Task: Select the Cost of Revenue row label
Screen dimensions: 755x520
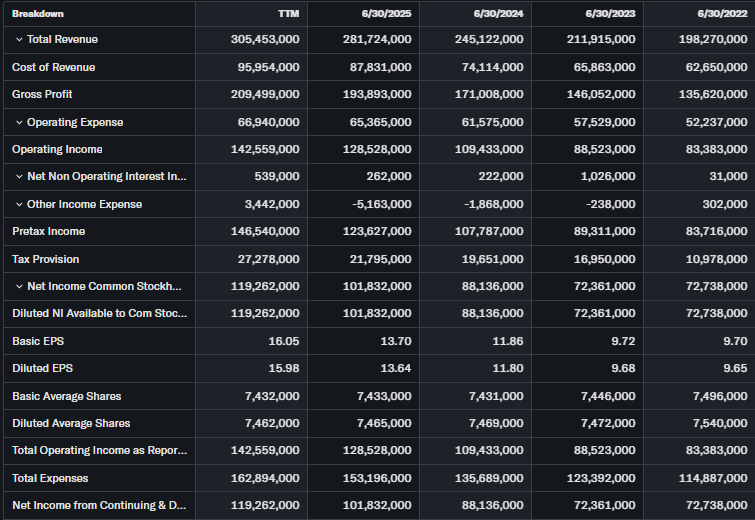Action: pyautogui.click(x=53, y=67)
